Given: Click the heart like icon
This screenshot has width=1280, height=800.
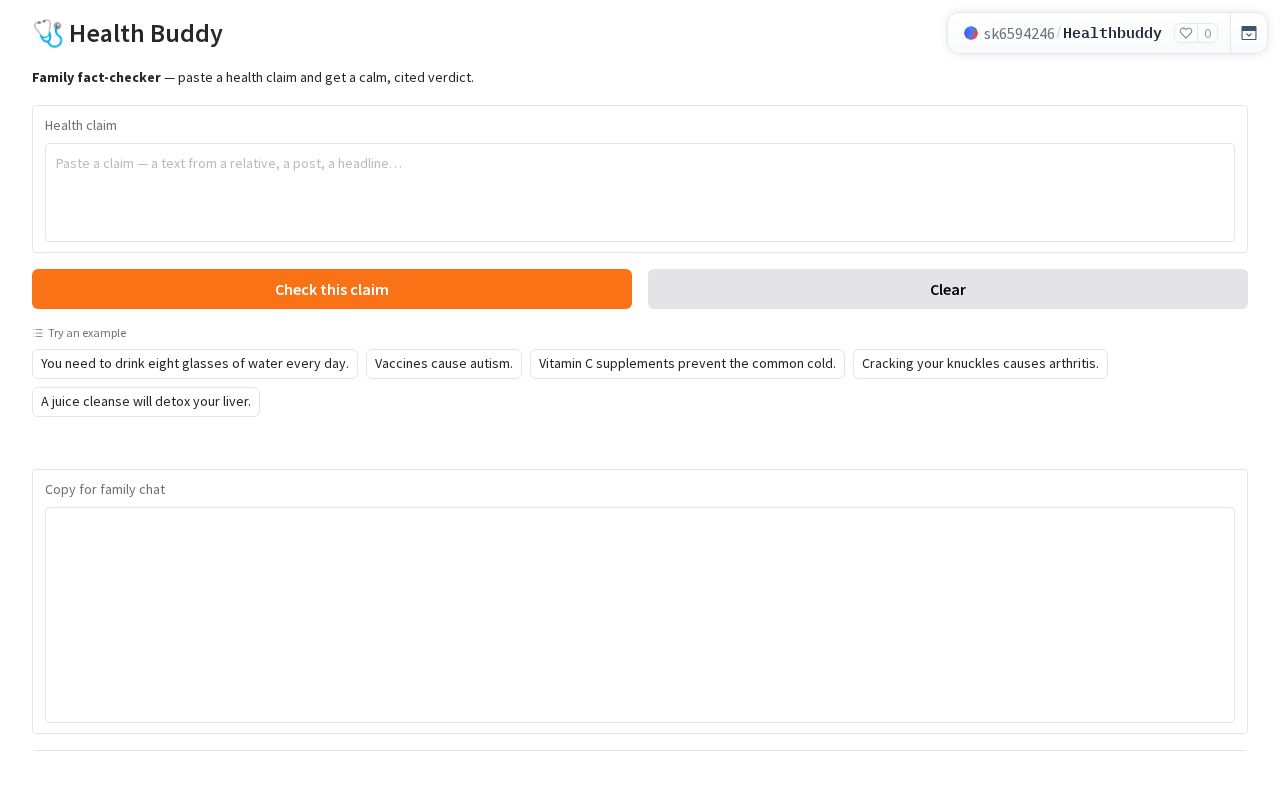Looking at the screenshot, I should pos(1186,33).
